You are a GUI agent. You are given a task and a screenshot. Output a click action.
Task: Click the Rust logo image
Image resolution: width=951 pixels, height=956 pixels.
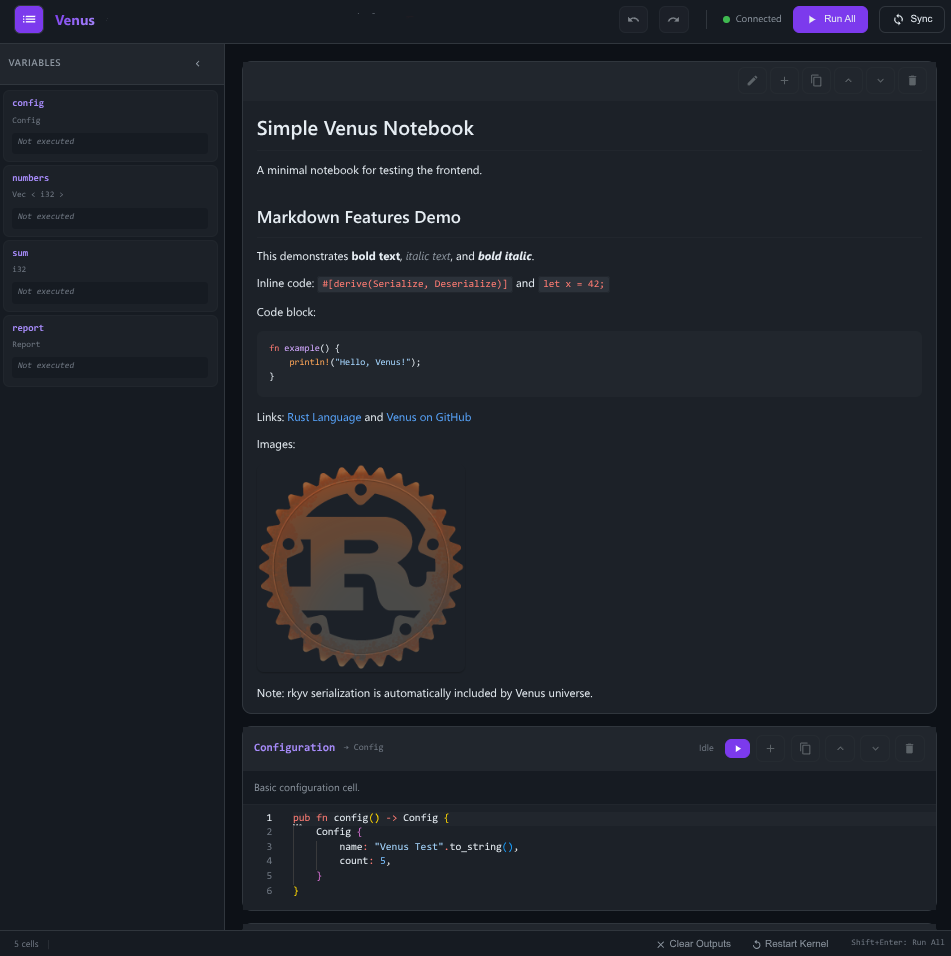pyautogui.click(x=361, y=567)
